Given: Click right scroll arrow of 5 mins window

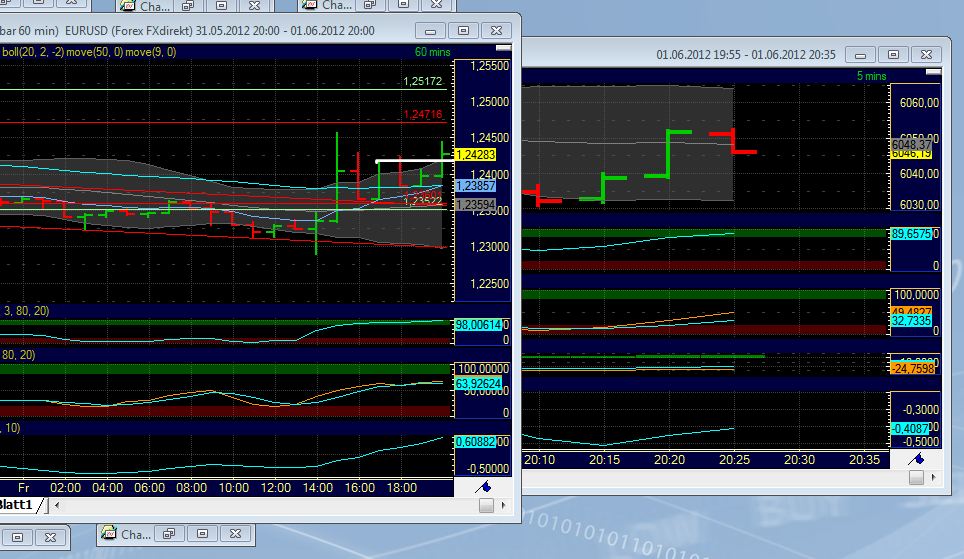Looking at the screenshot, I should tap(933, 477).
